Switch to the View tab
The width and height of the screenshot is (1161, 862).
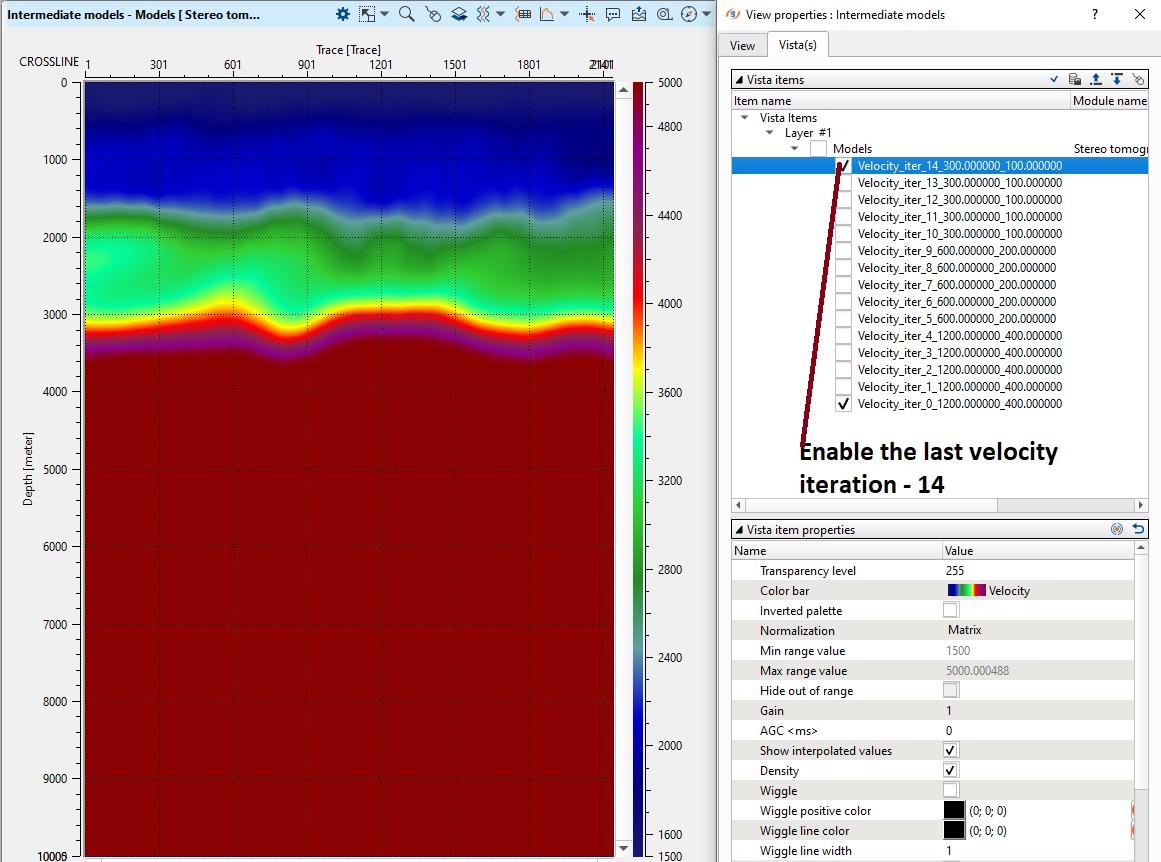point(742,45)
